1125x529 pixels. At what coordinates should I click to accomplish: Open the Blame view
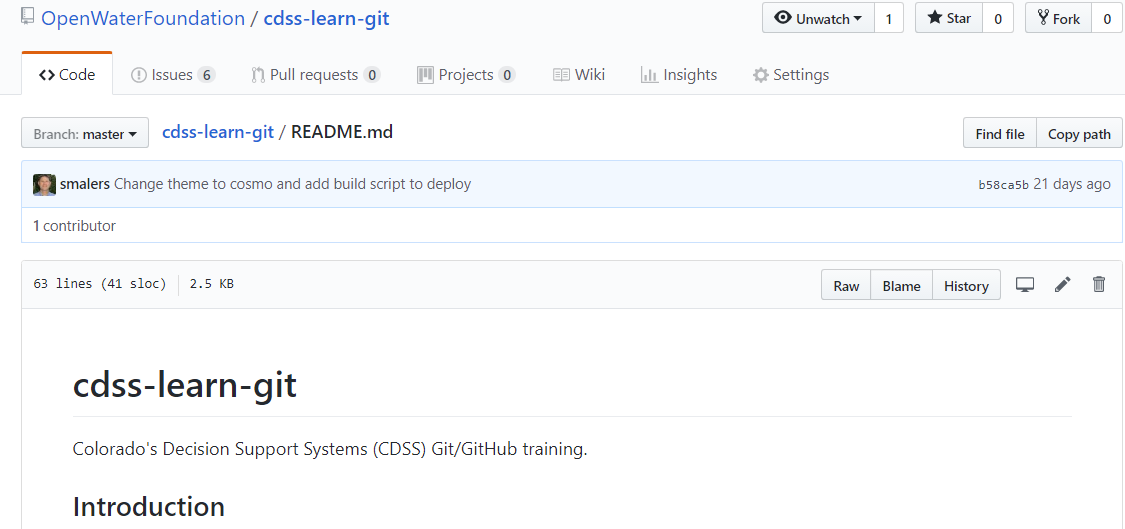point(901,286)
